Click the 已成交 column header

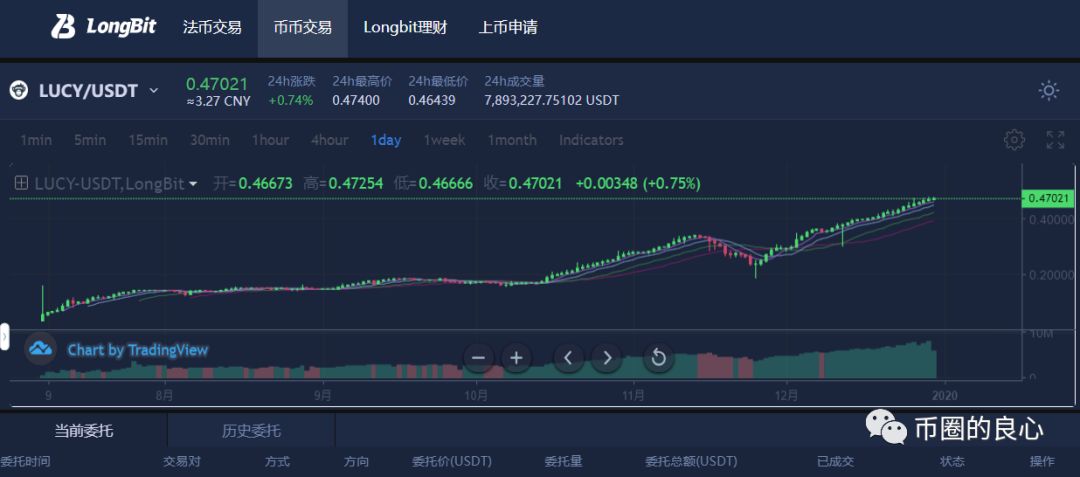pos(835,461)
